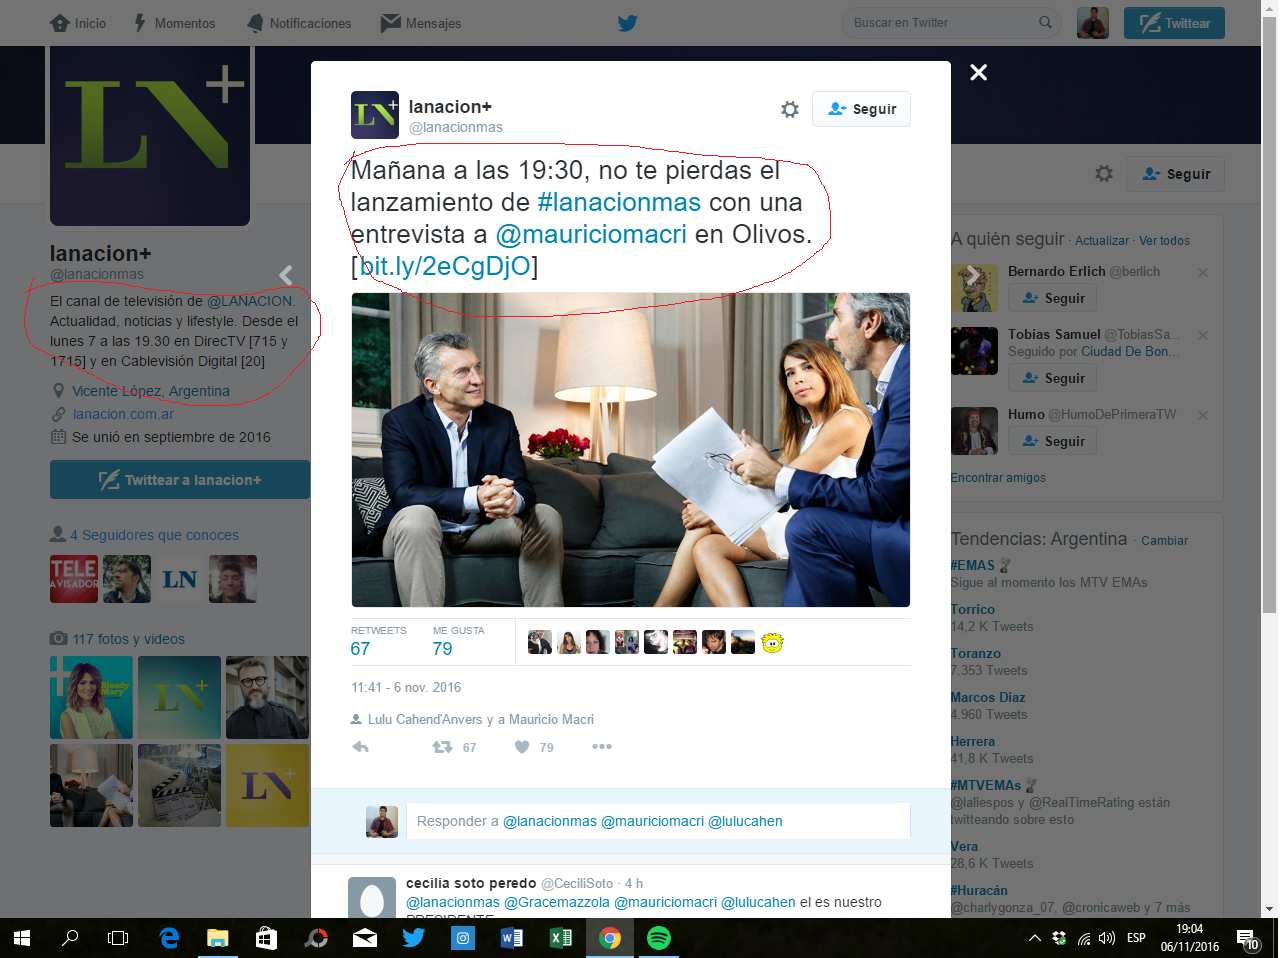1280x958 pixels.
Task: Dismiss the Humo suggestion
Action: (1203, 415)
